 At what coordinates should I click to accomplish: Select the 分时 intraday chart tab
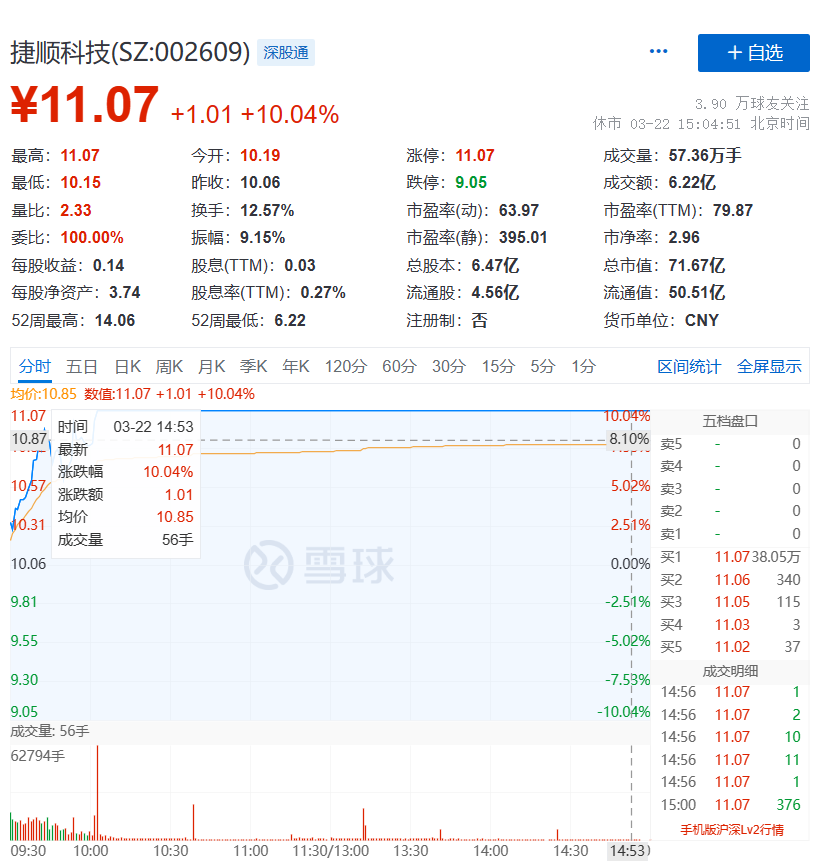tap(34, 366)
